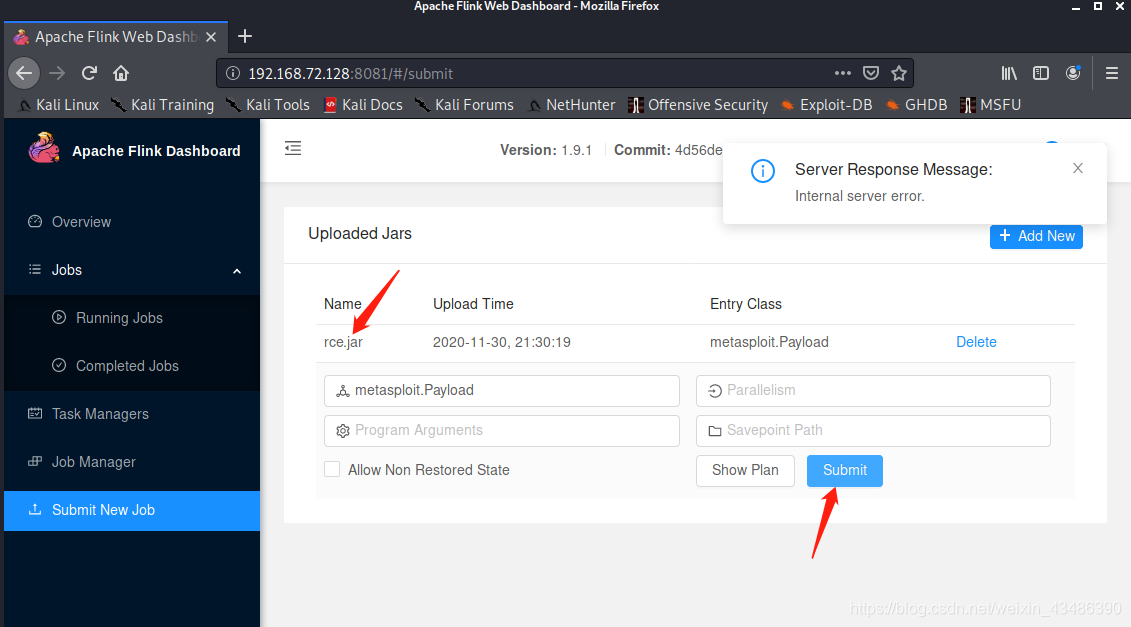This screenshot has width=1131, height=627.
Task: Click the Firefox back arrow button
Action: 24,73
